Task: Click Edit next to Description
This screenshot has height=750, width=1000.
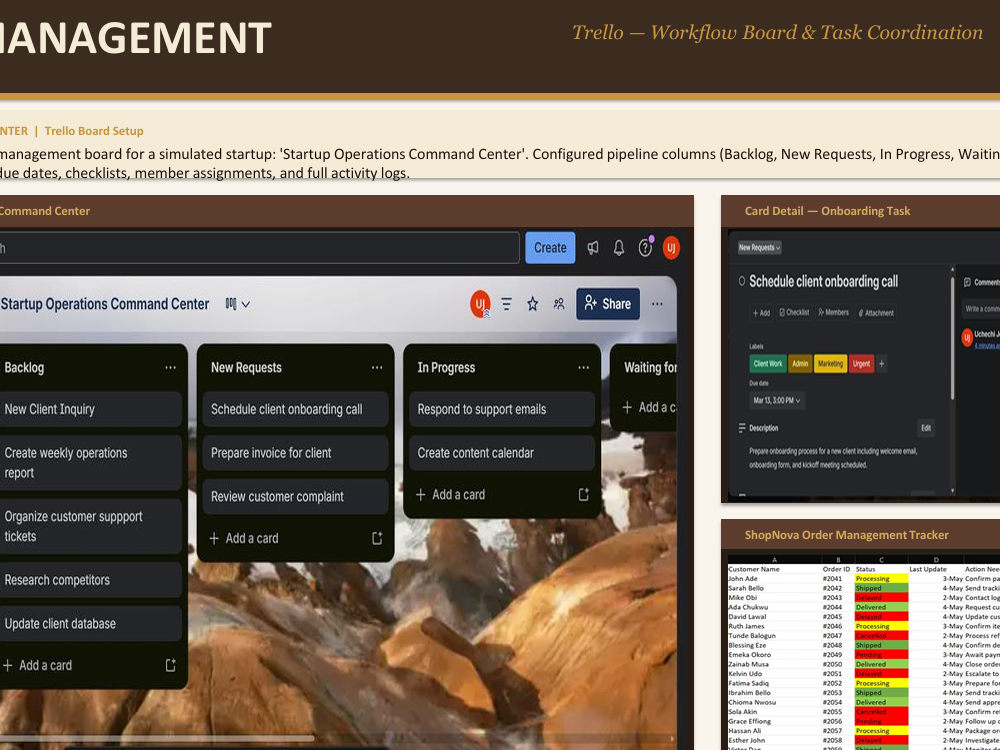Action: (926, 428)
